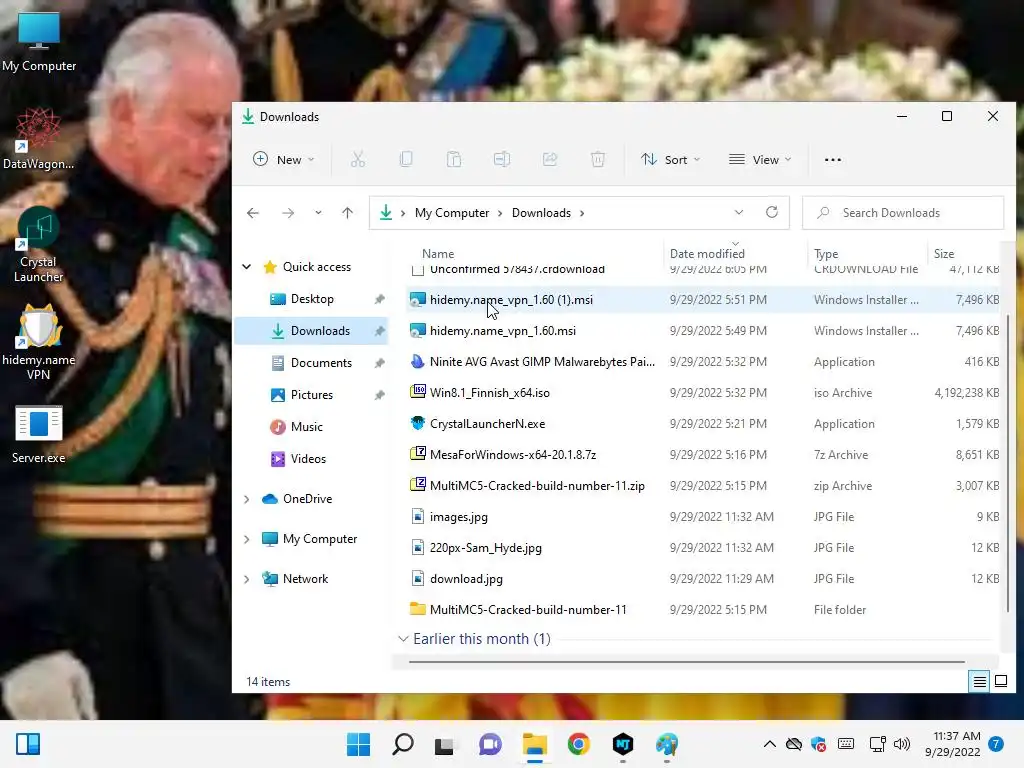
Task: Open clock and date in taskbar
Action: click(x=952, y=744)
